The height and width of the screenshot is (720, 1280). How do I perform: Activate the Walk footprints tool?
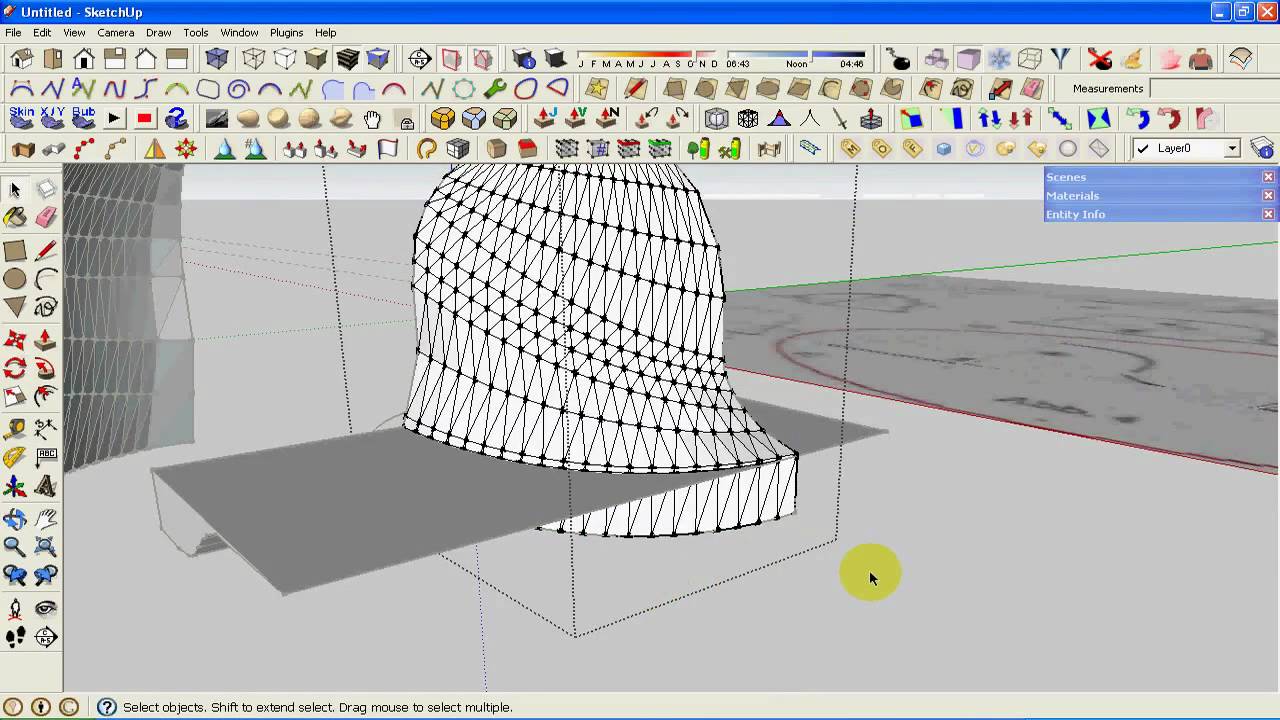pos(15,637)
